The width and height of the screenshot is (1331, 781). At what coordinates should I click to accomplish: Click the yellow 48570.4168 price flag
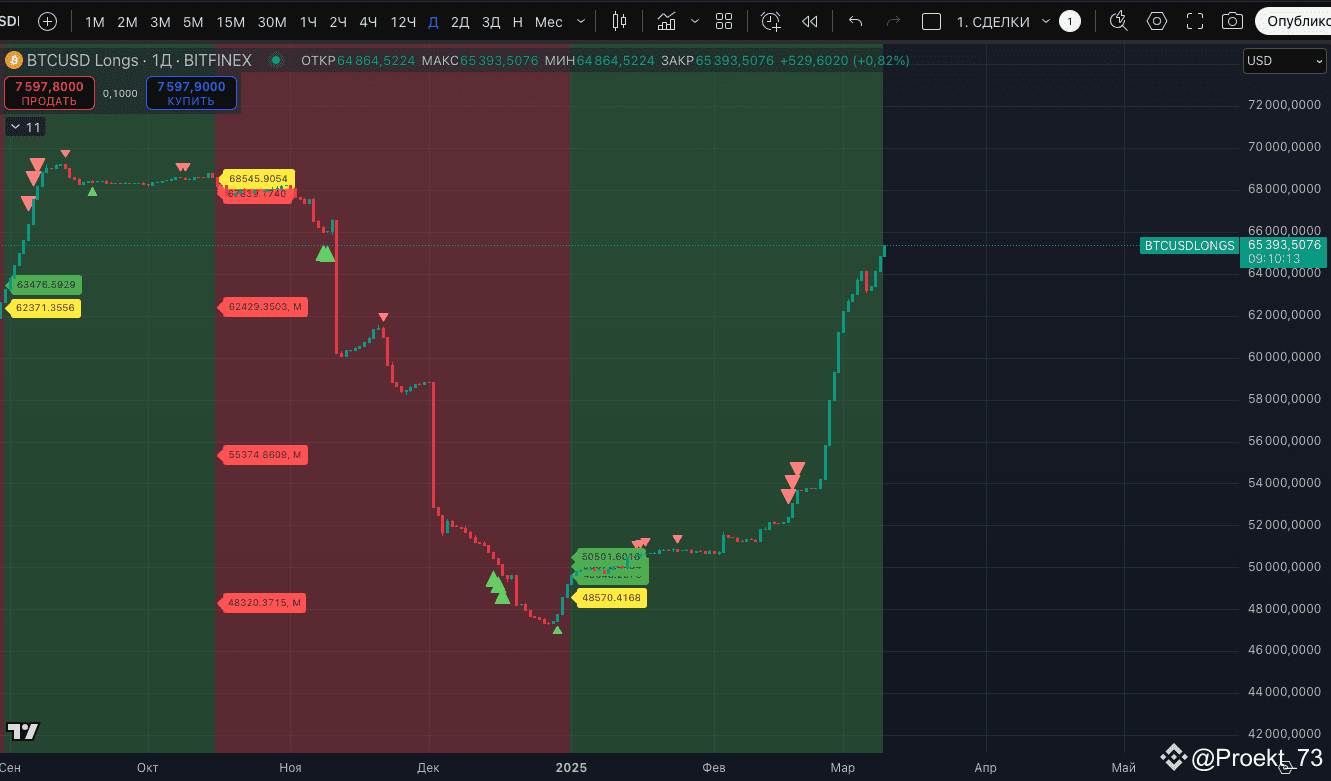coord(611,597)
